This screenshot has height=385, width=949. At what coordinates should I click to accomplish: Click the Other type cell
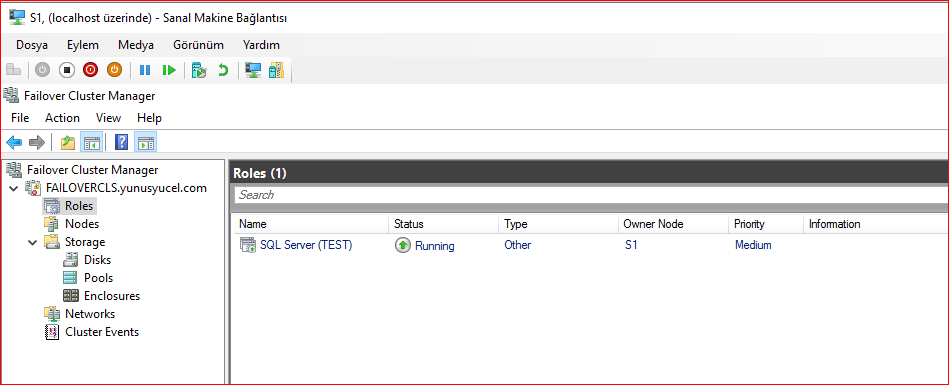click(517, 245)
